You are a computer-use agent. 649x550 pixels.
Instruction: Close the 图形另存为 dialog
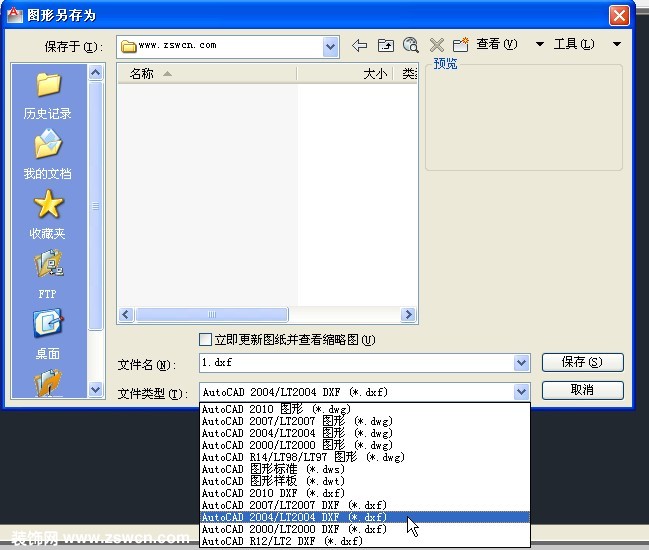(619, 16)
